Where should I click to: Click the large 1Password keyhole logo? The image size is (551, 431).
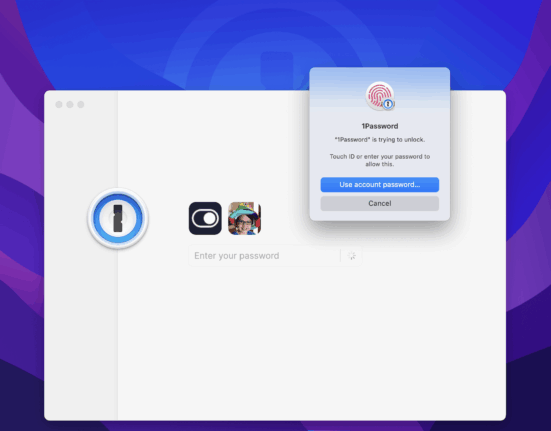[x=118, y=218]
